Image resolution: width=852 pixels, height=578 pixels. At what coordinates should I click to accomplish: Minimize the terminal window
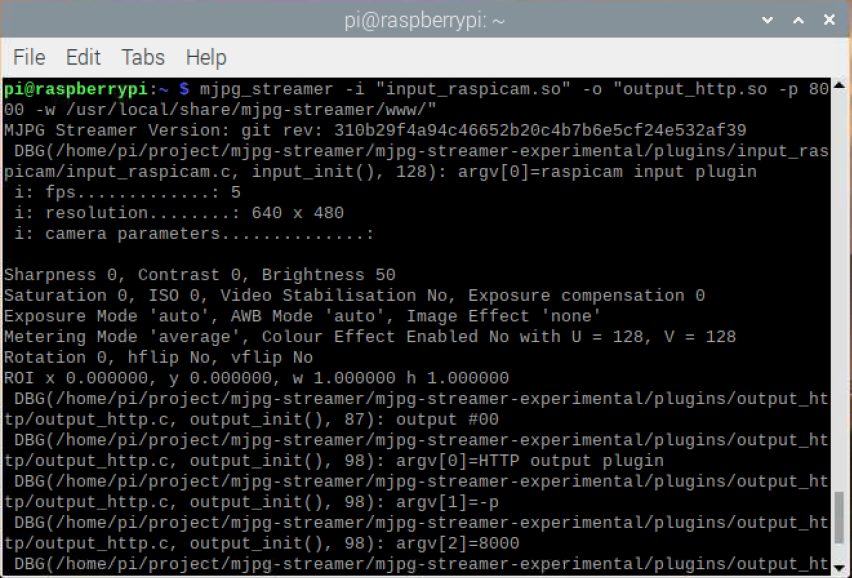tap(767, 20)
